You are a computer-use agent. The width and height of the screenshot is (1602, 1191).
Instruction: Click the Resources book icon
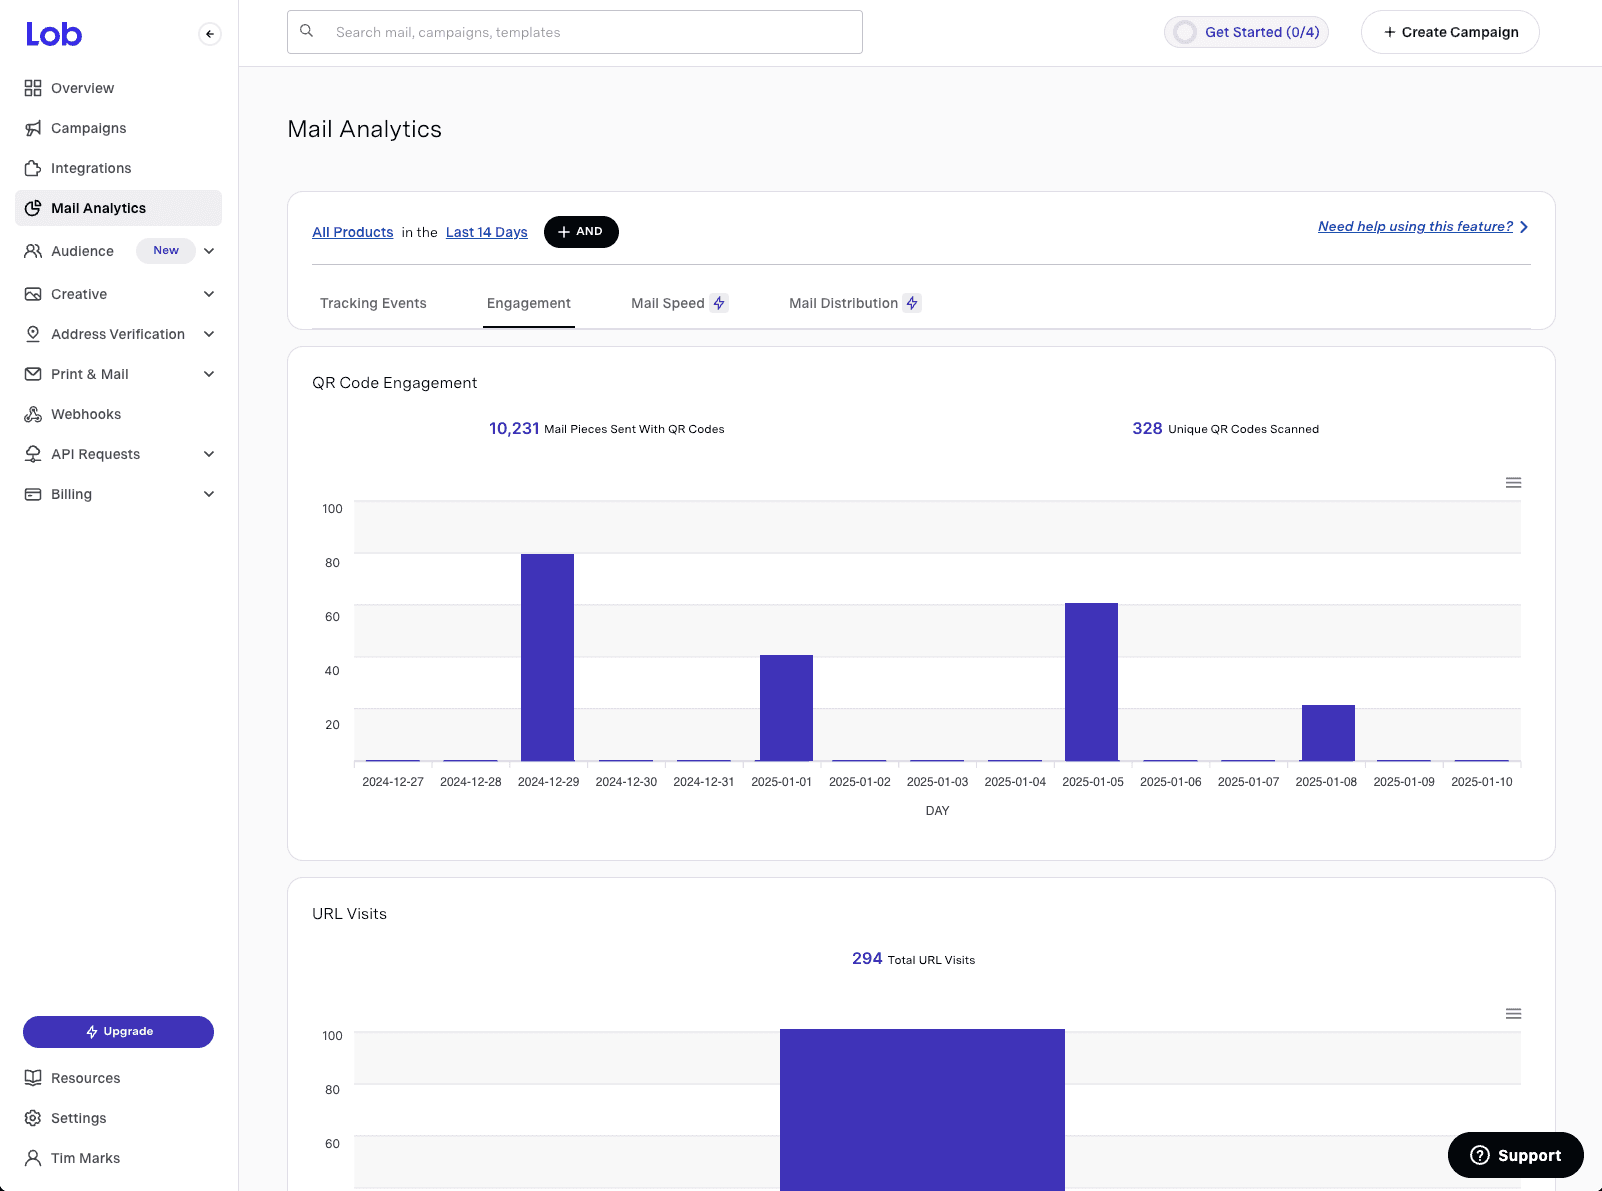[x=33, y=1078]
